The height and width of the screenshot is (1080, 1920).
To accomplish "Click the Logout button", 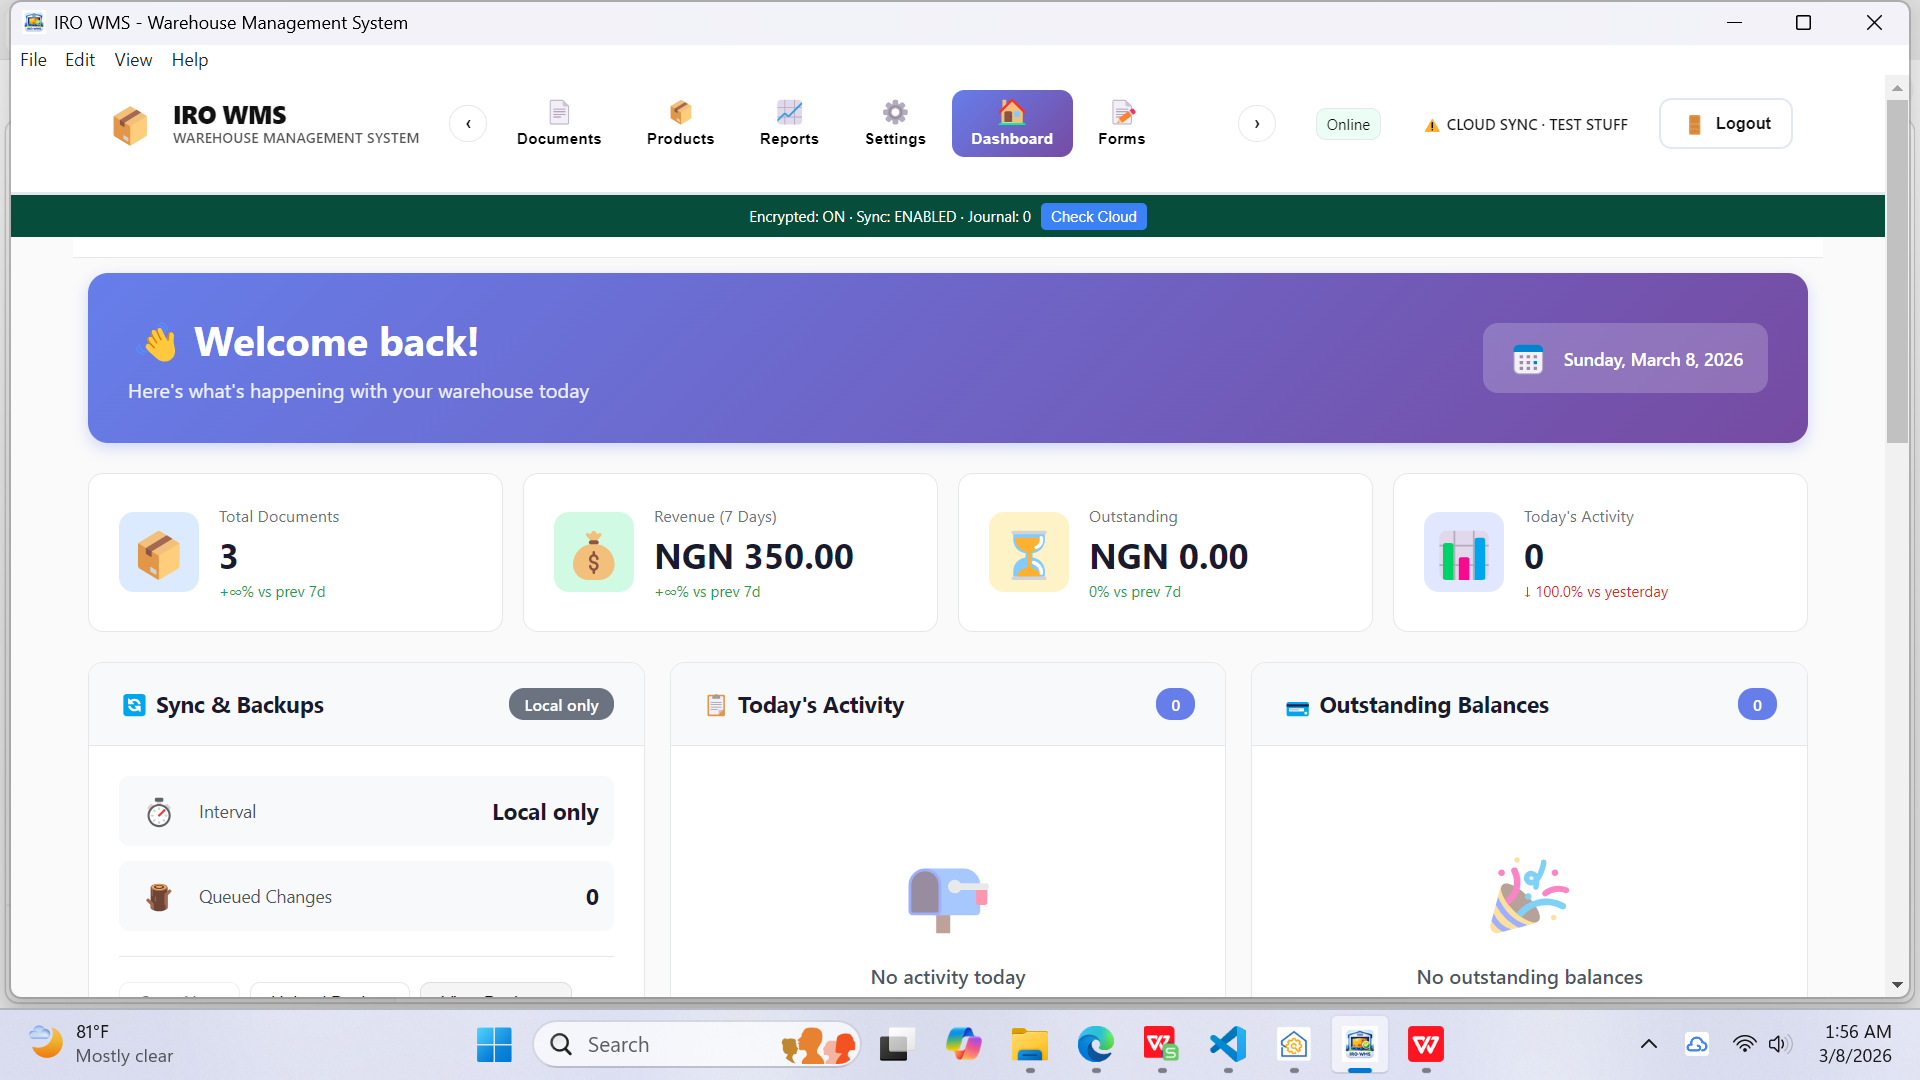I will click(1724, 123).
